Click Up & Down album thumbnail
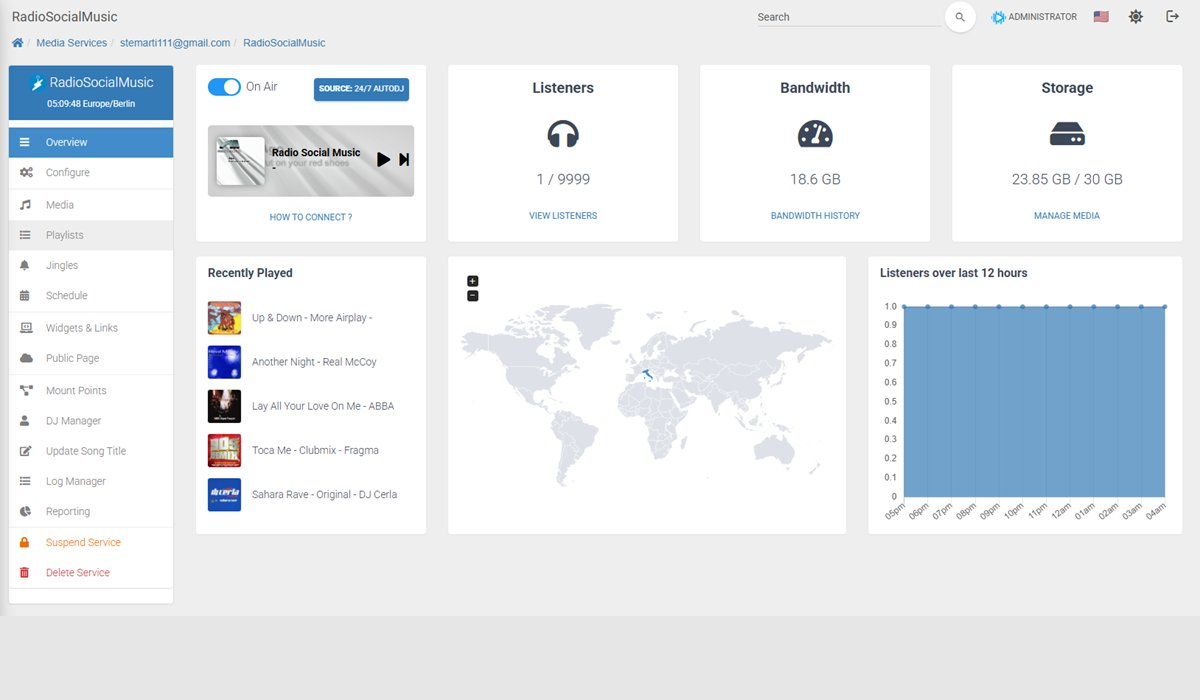Viewport: 1200px width, 700px height. tap(224, 318)
